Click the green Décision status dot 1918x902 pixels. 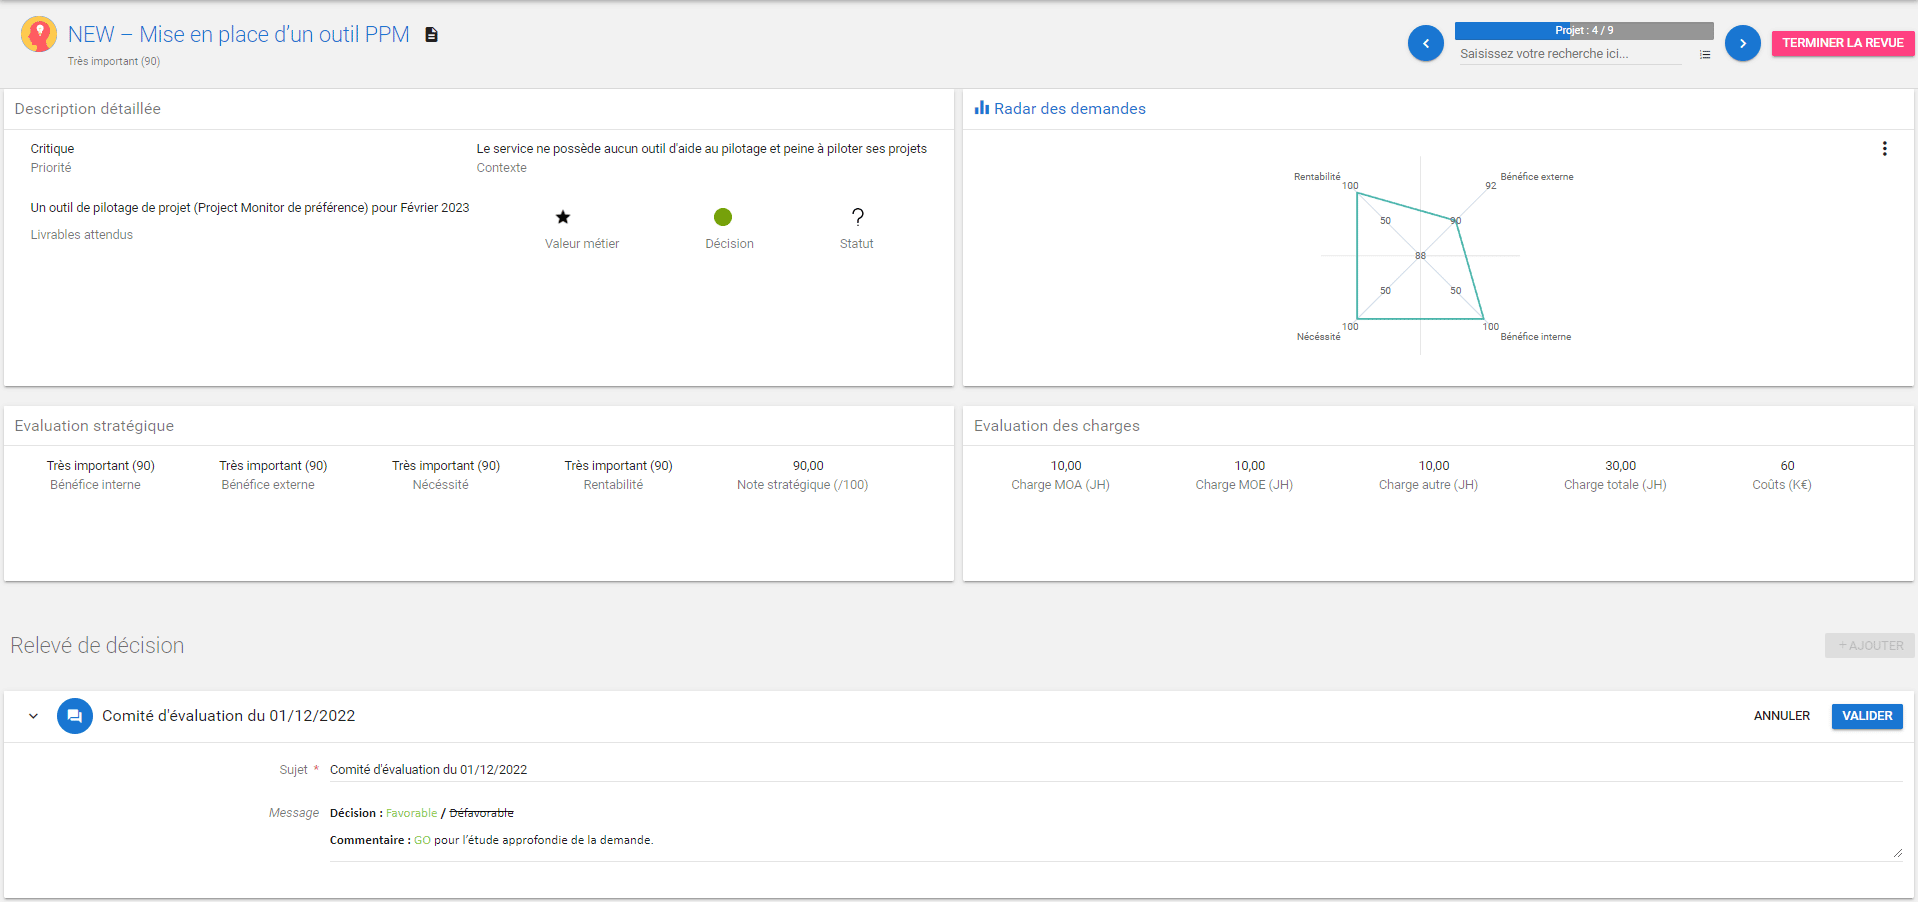pos(723,217)
